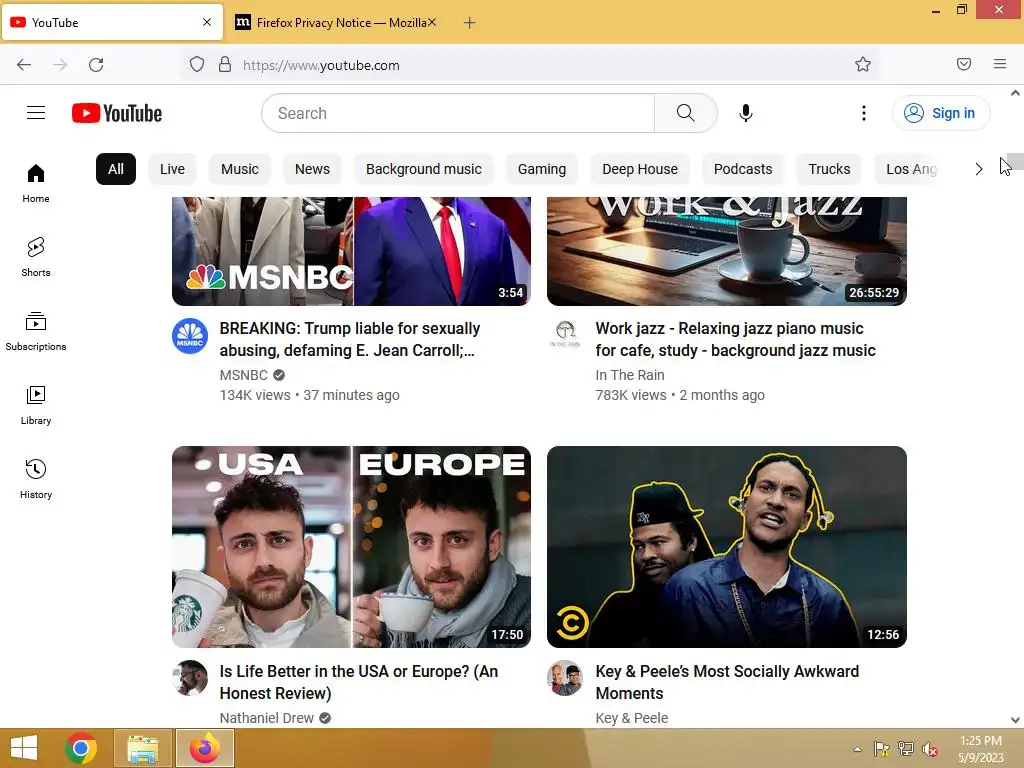The width and height of the screenshot is (1024, 768).
Task: Click the In The Rain avatar
Action: [565, 336]
